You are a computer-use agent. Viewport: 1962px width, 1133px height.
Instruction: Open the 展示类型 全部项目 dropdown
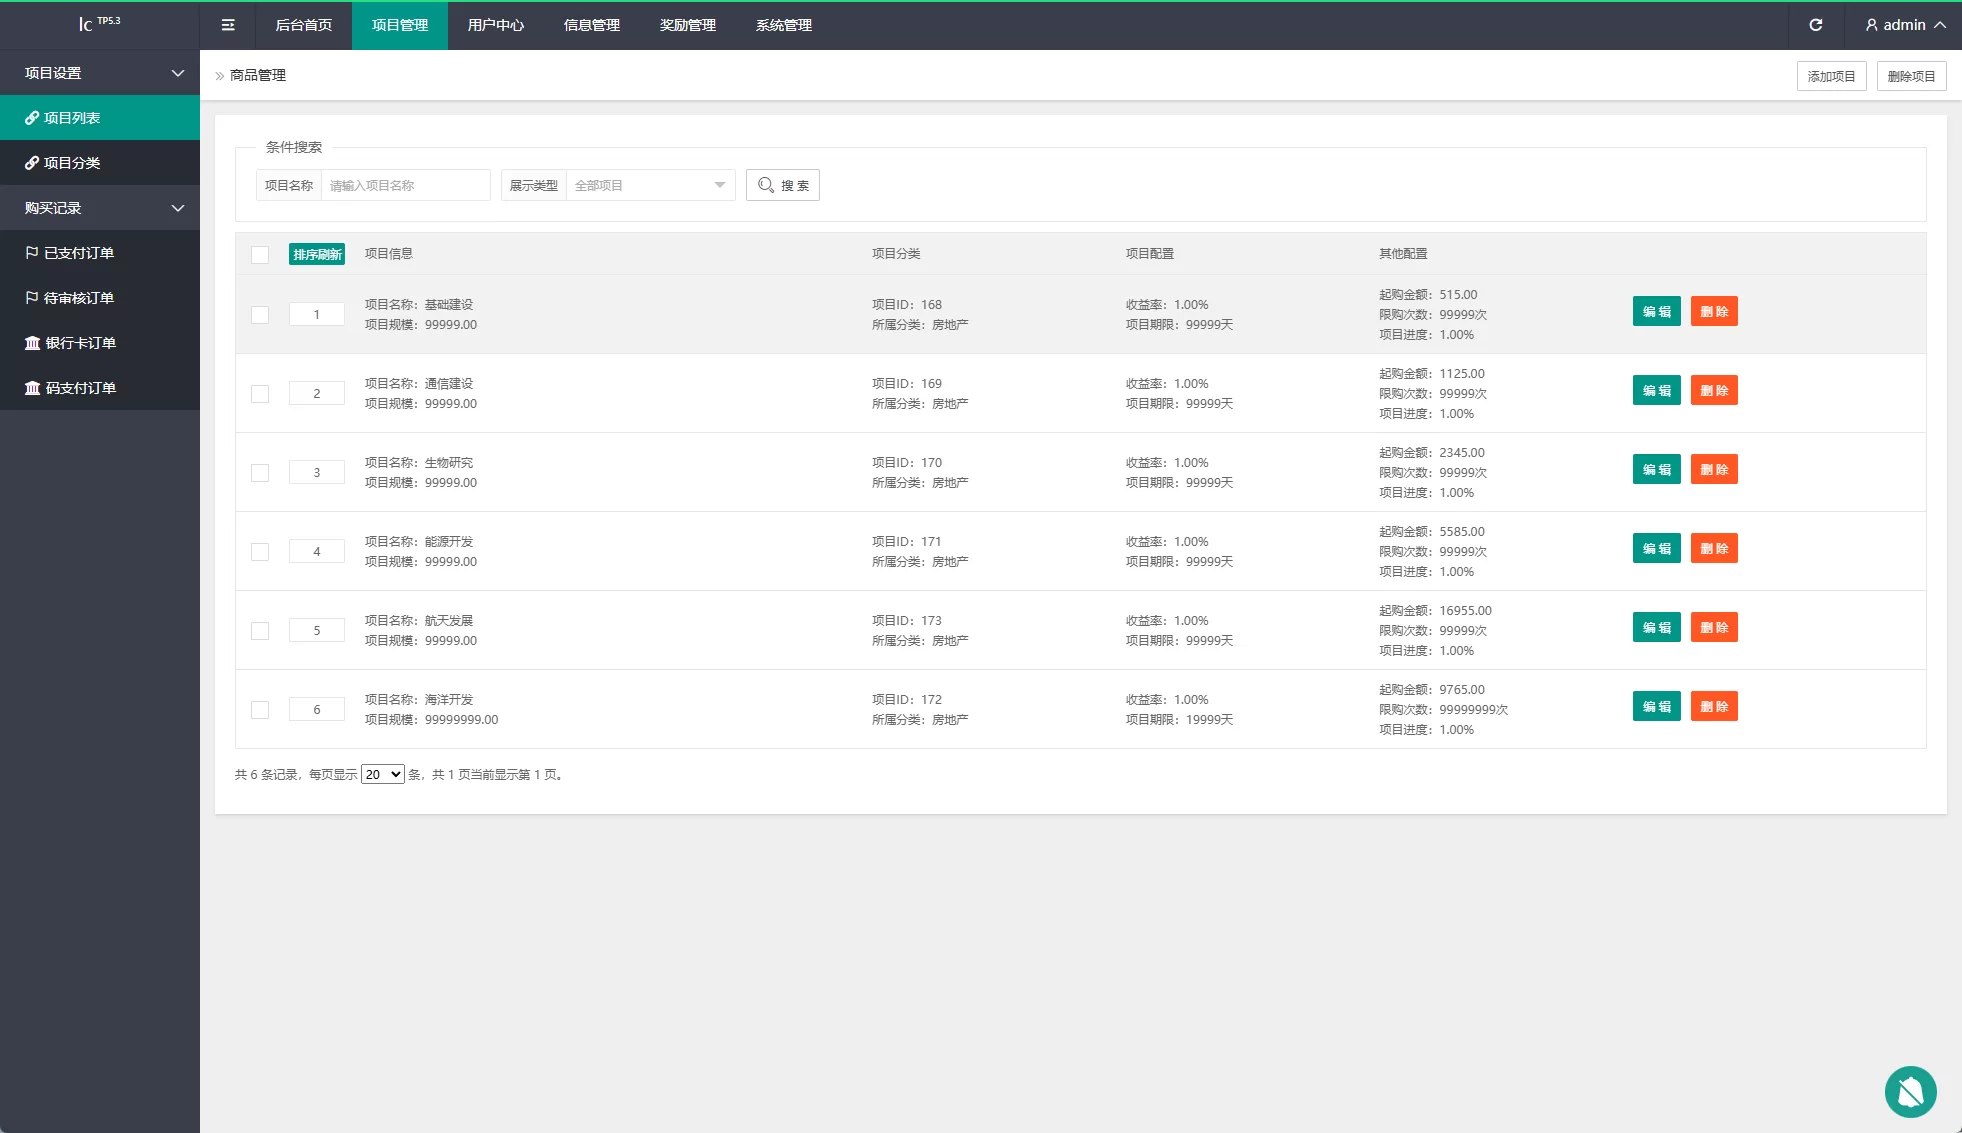point(650,185)
